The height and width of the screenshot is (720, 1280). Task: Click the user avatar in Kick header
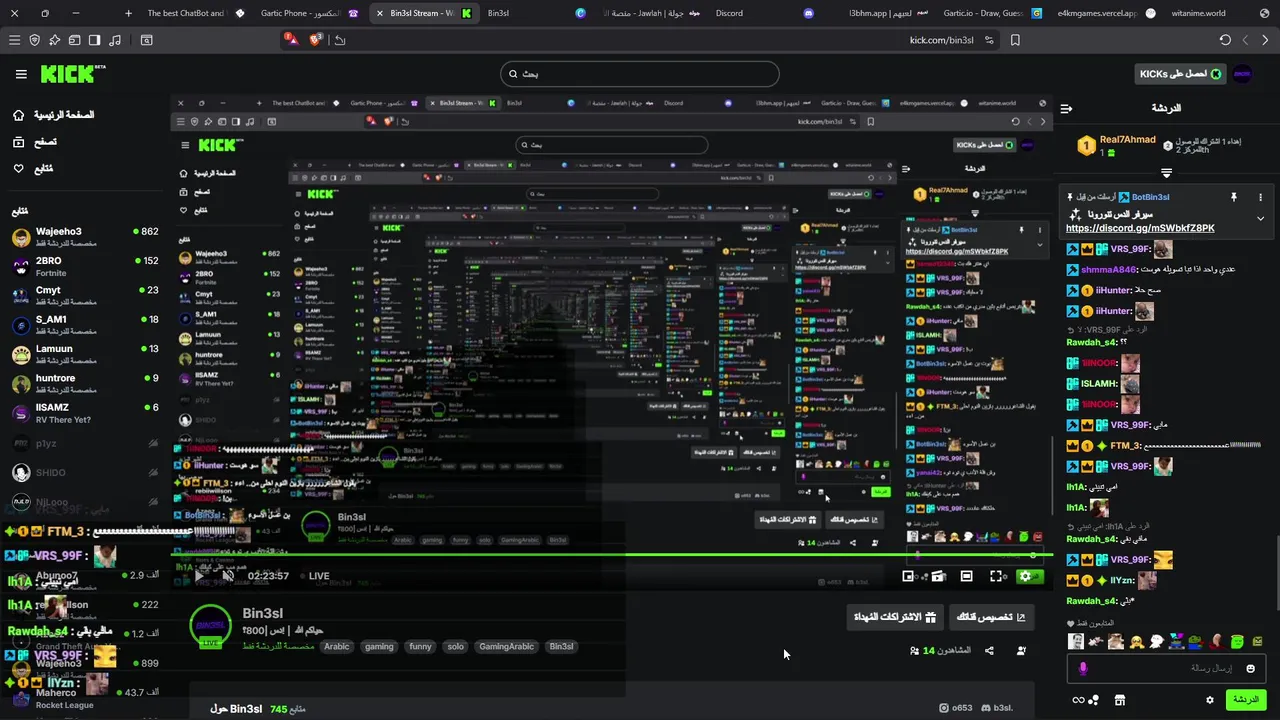click(1242, 74)
